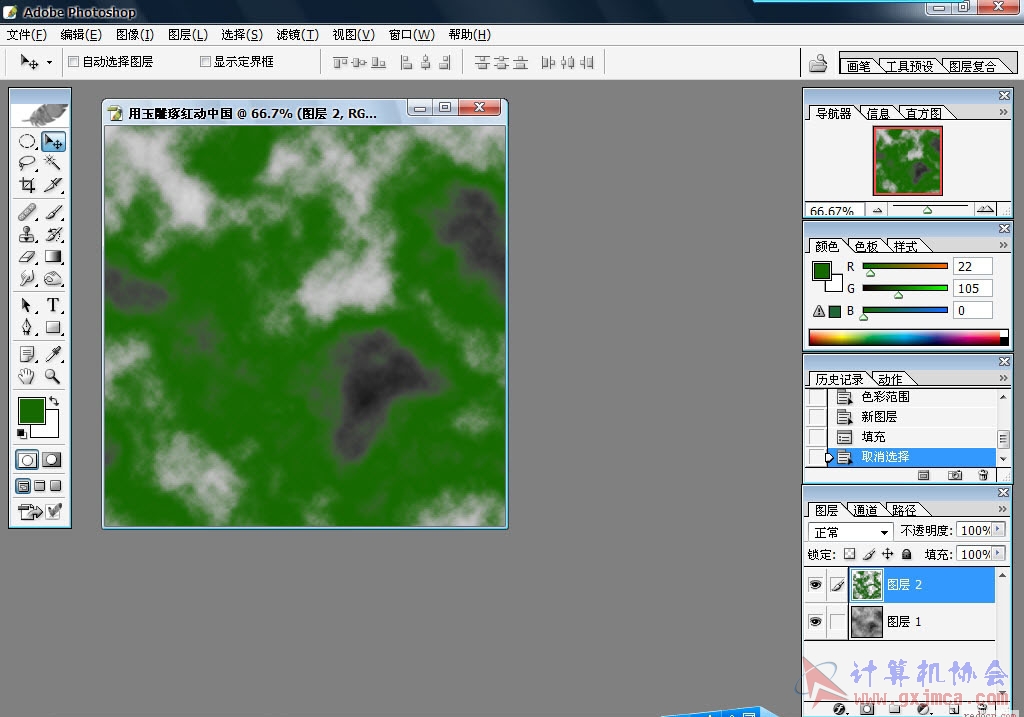Expand Navigator panel options menu
1024x717 pixels.
click(1003, 112)
